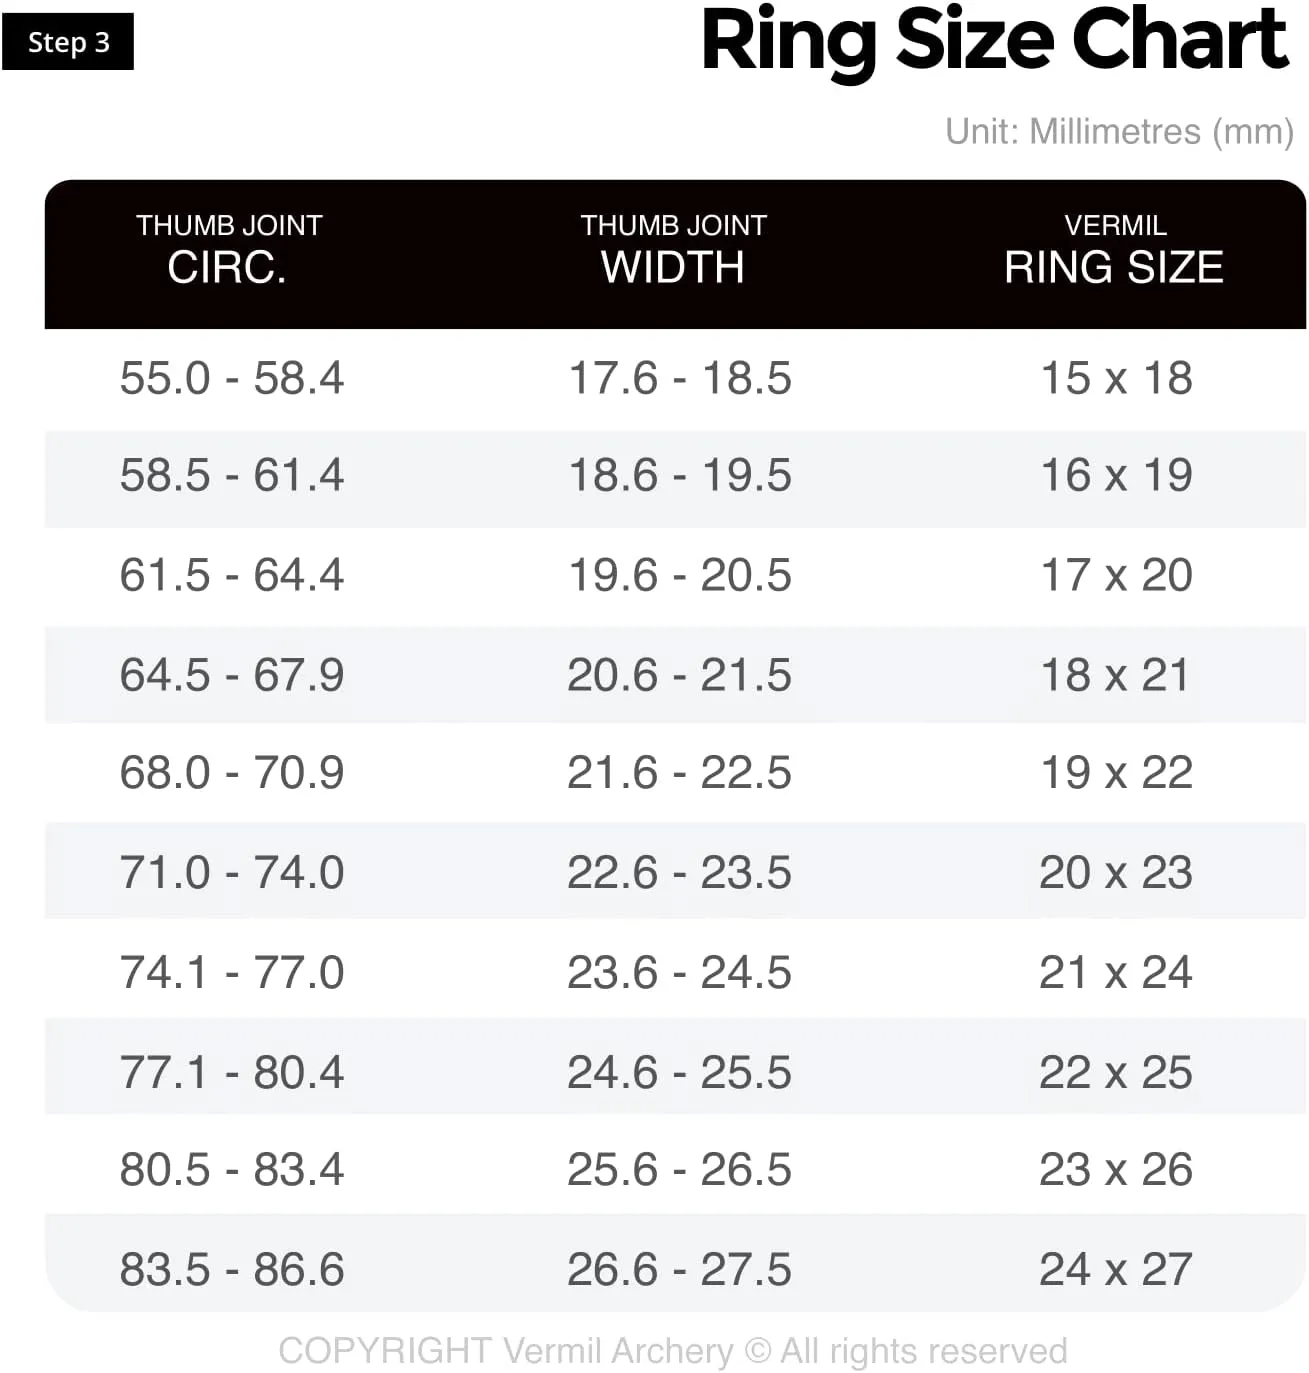
Task: Click ring size 16 x 19
Action: pos(1116,475)
